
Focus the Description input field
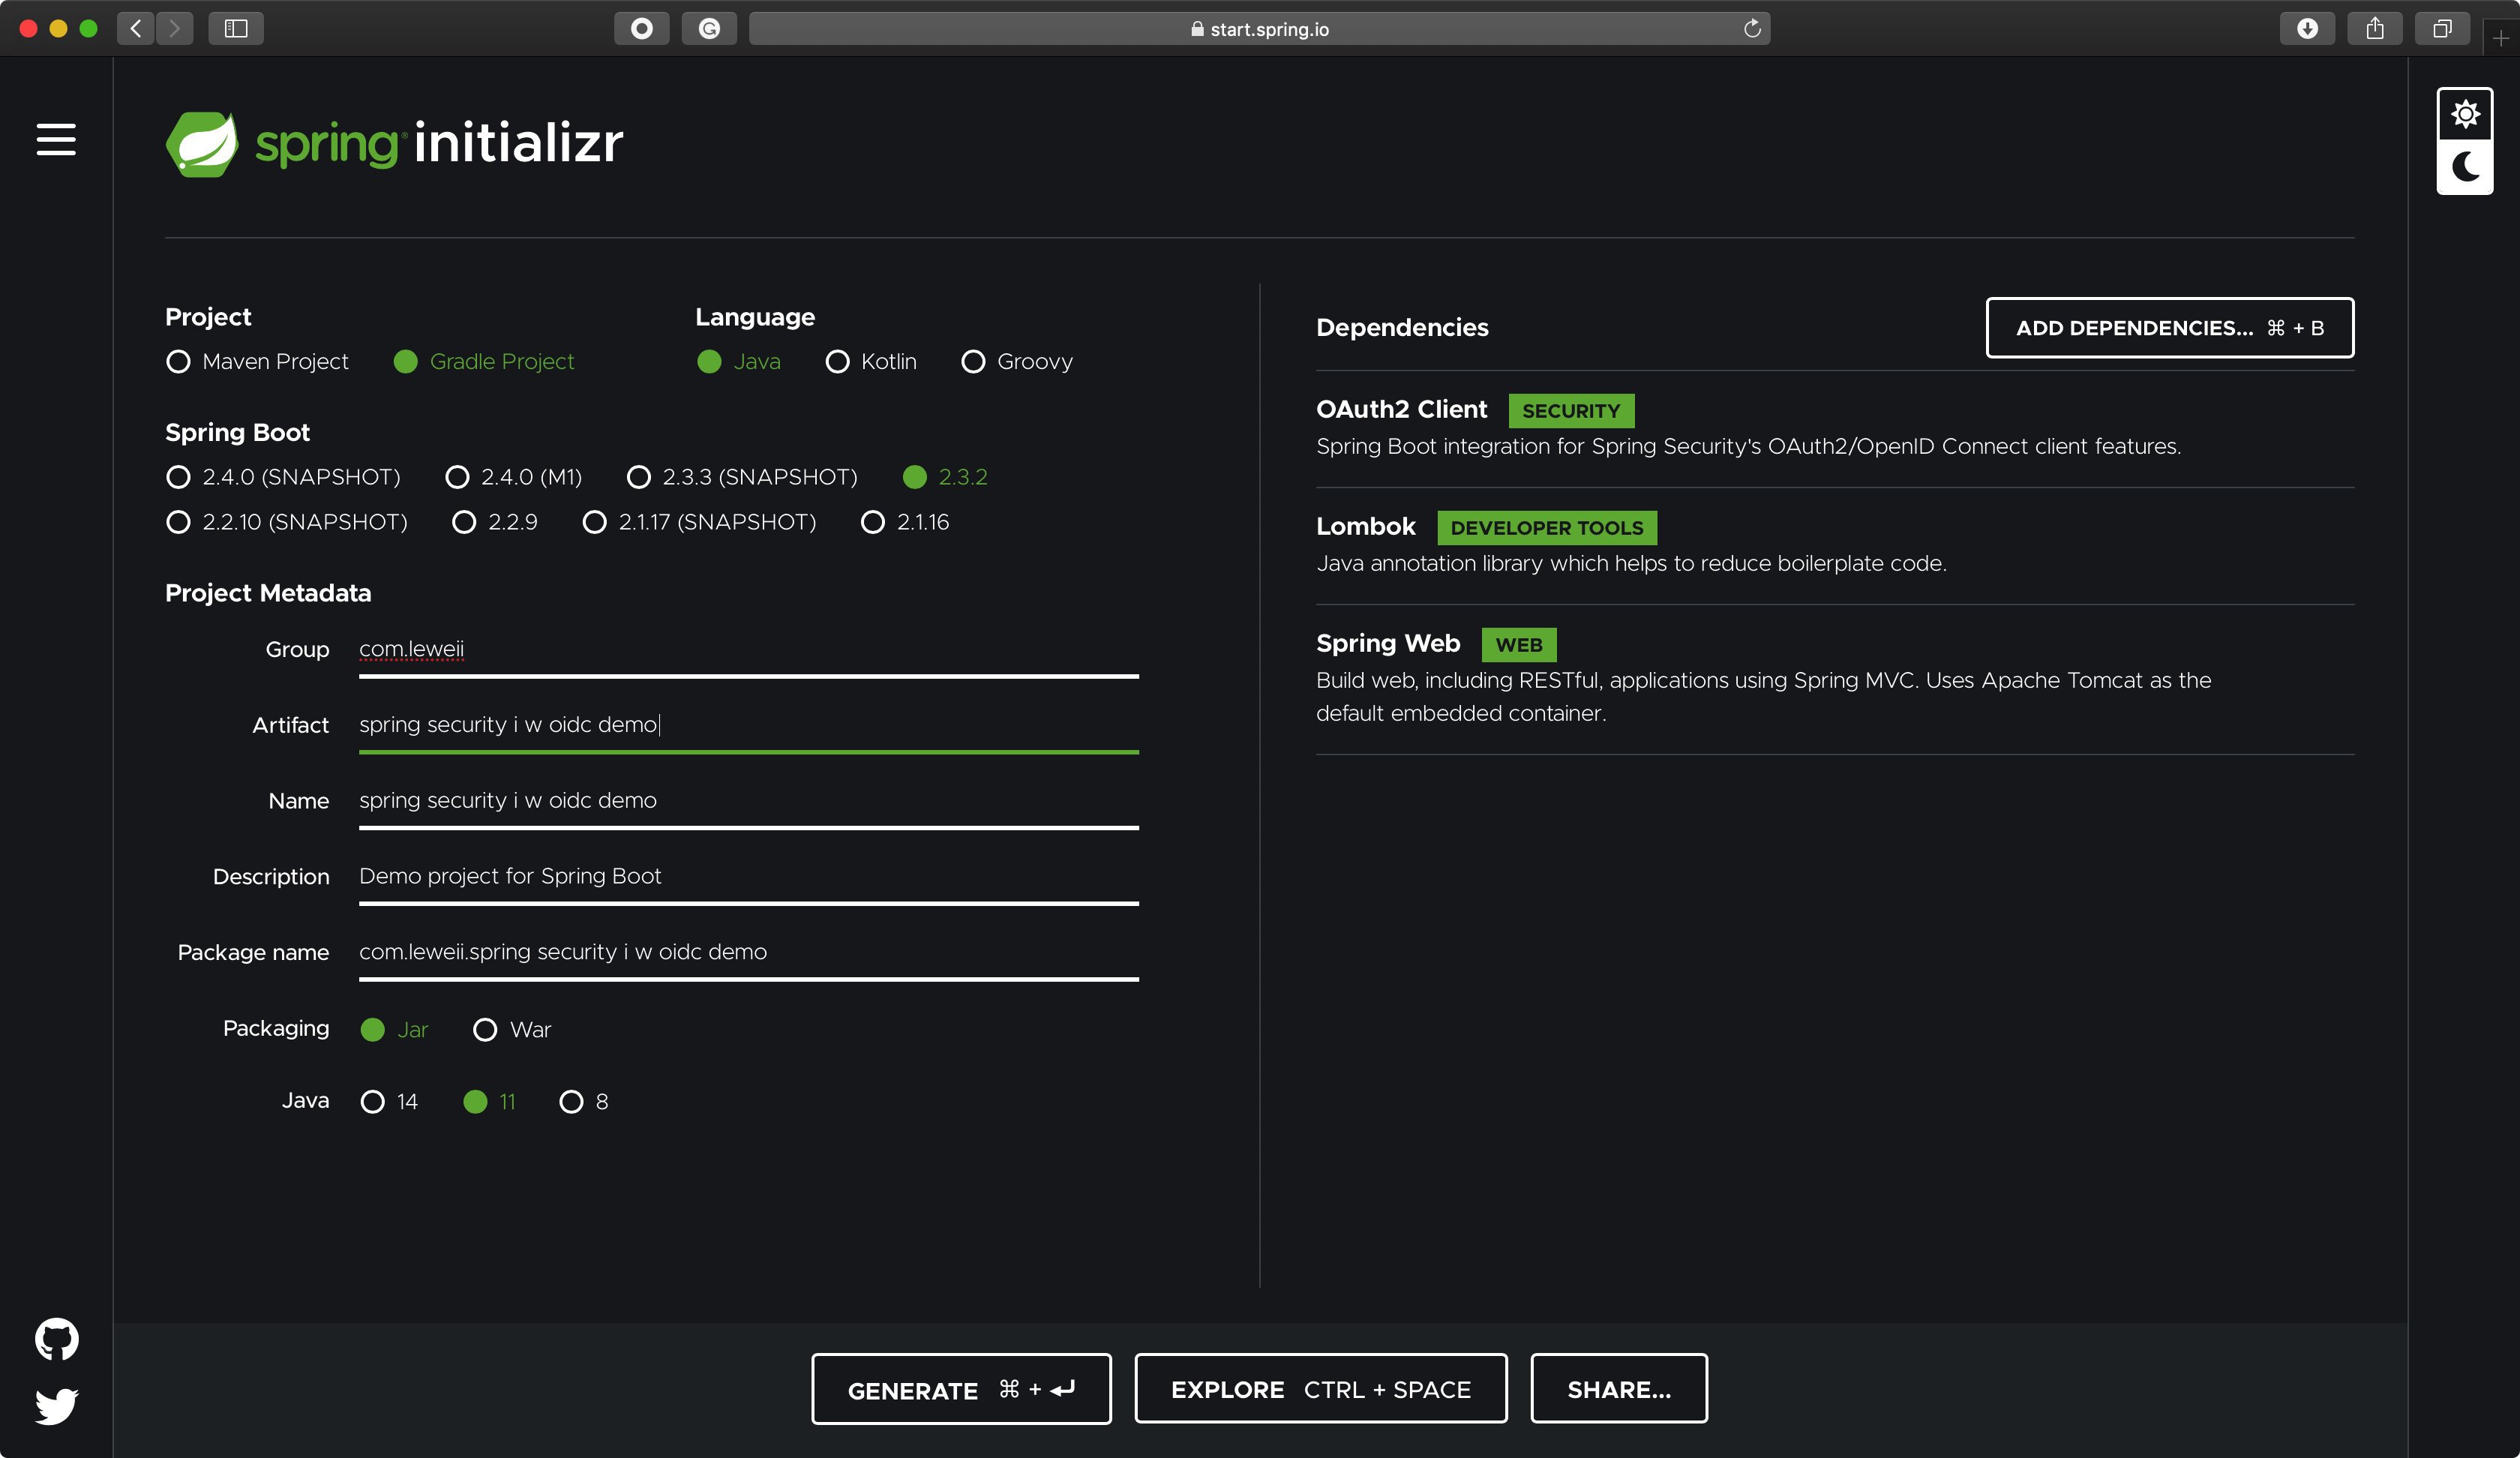748,879
